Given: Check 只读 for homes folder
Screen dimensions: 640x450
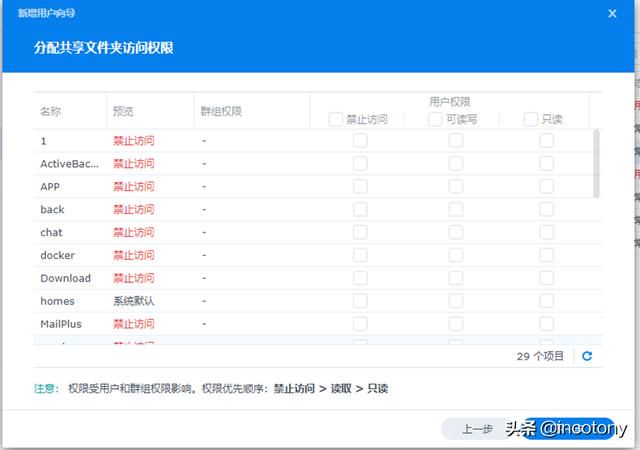Looking at the screenshot, I should [x=547, y=301].
